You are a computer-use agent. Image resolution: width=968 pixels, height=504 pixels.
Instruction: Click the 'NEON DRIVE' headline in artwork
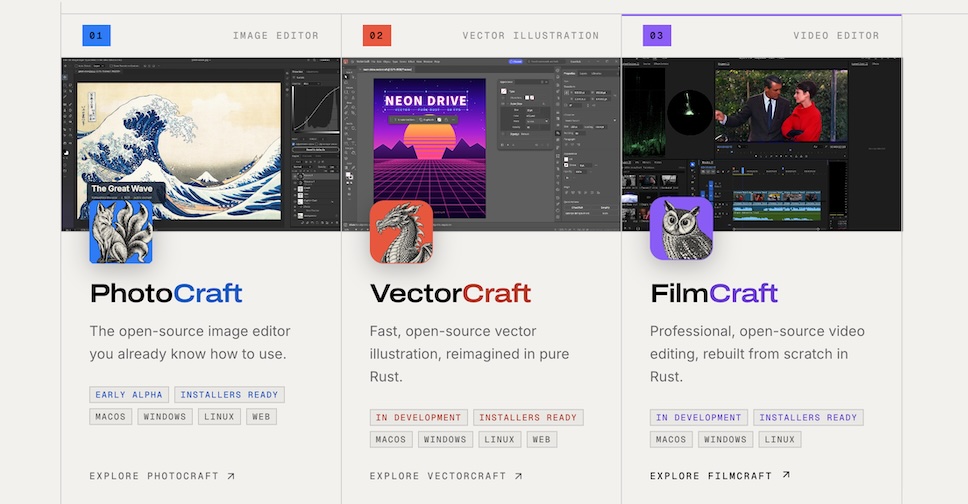(x=426, y=100)
